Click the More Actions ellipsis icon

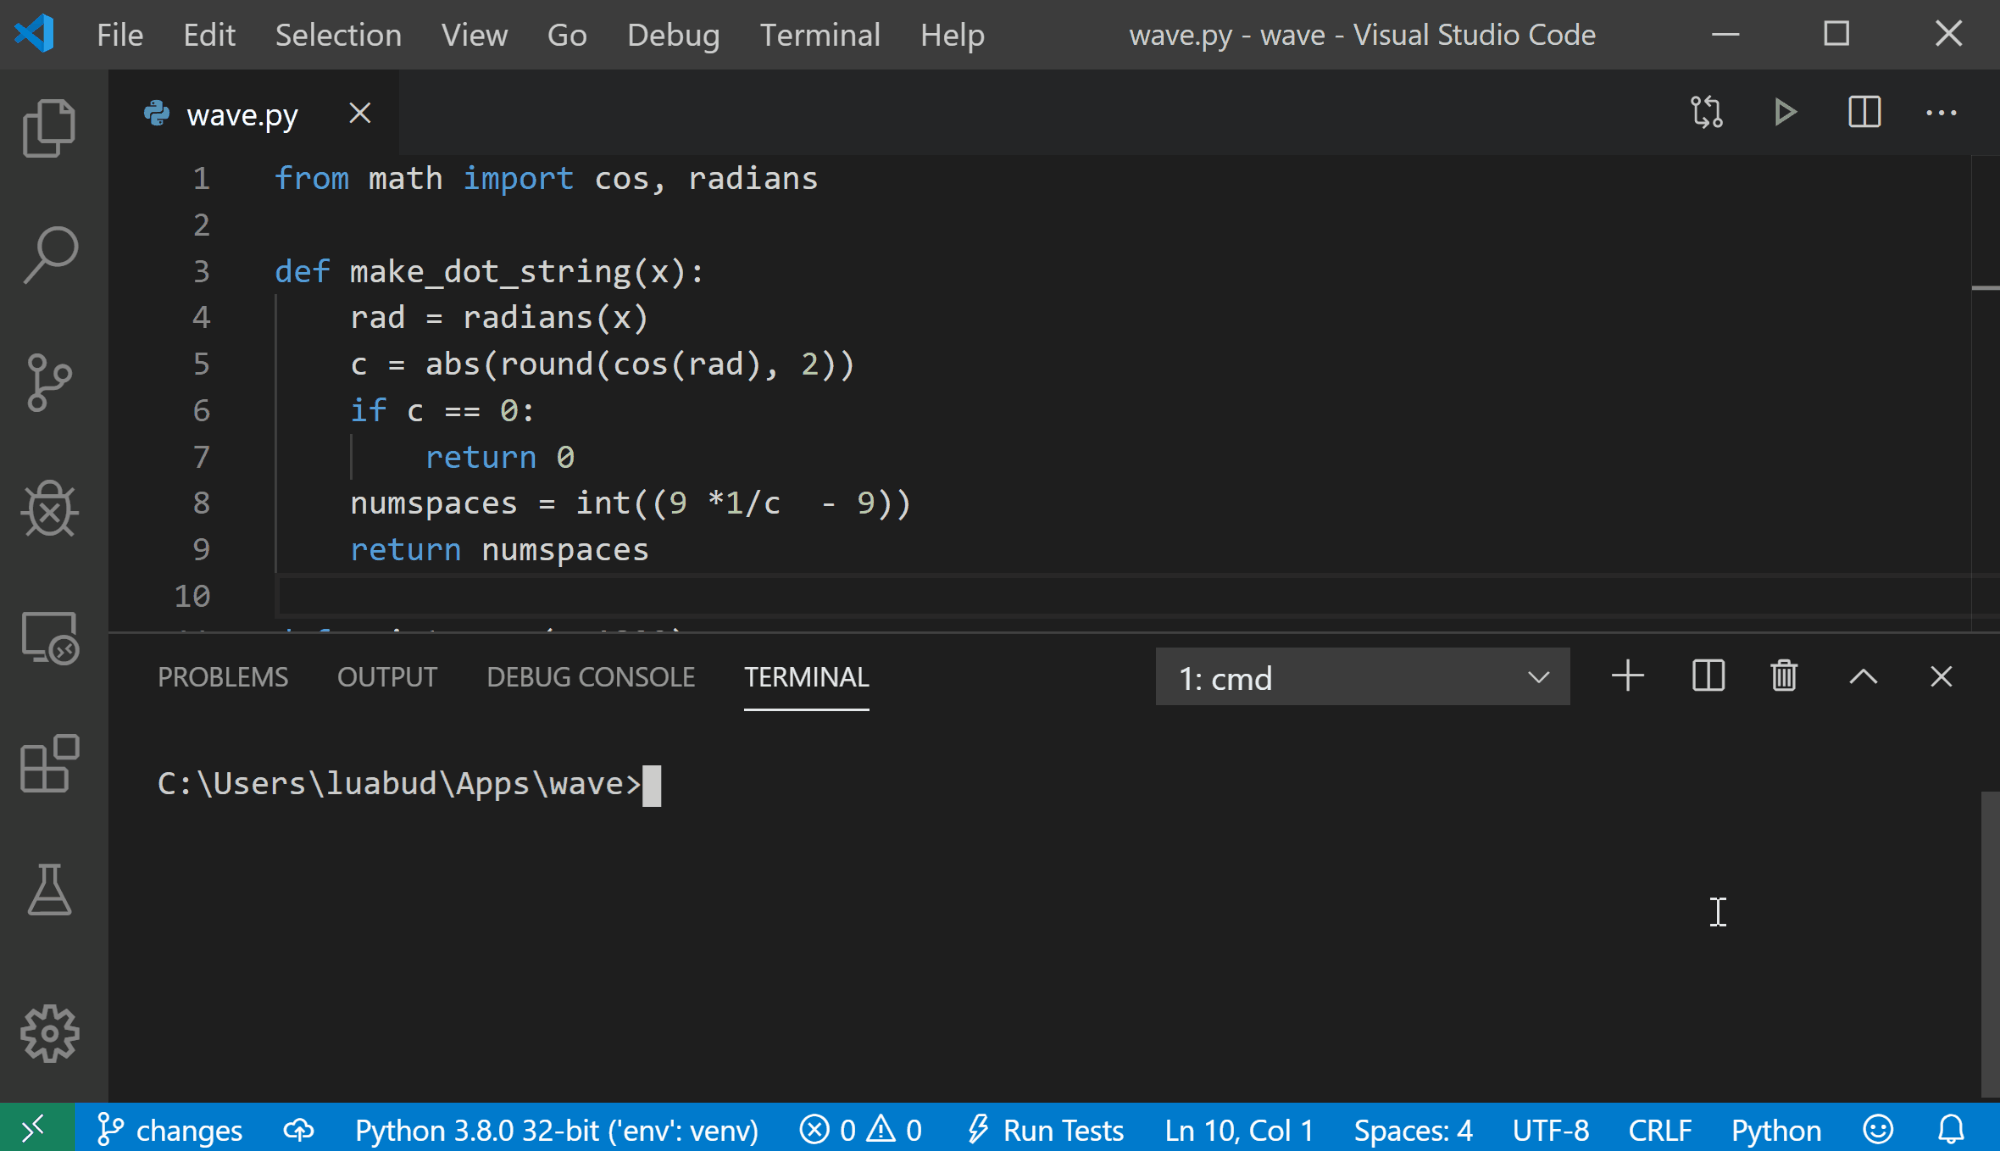1941,113
